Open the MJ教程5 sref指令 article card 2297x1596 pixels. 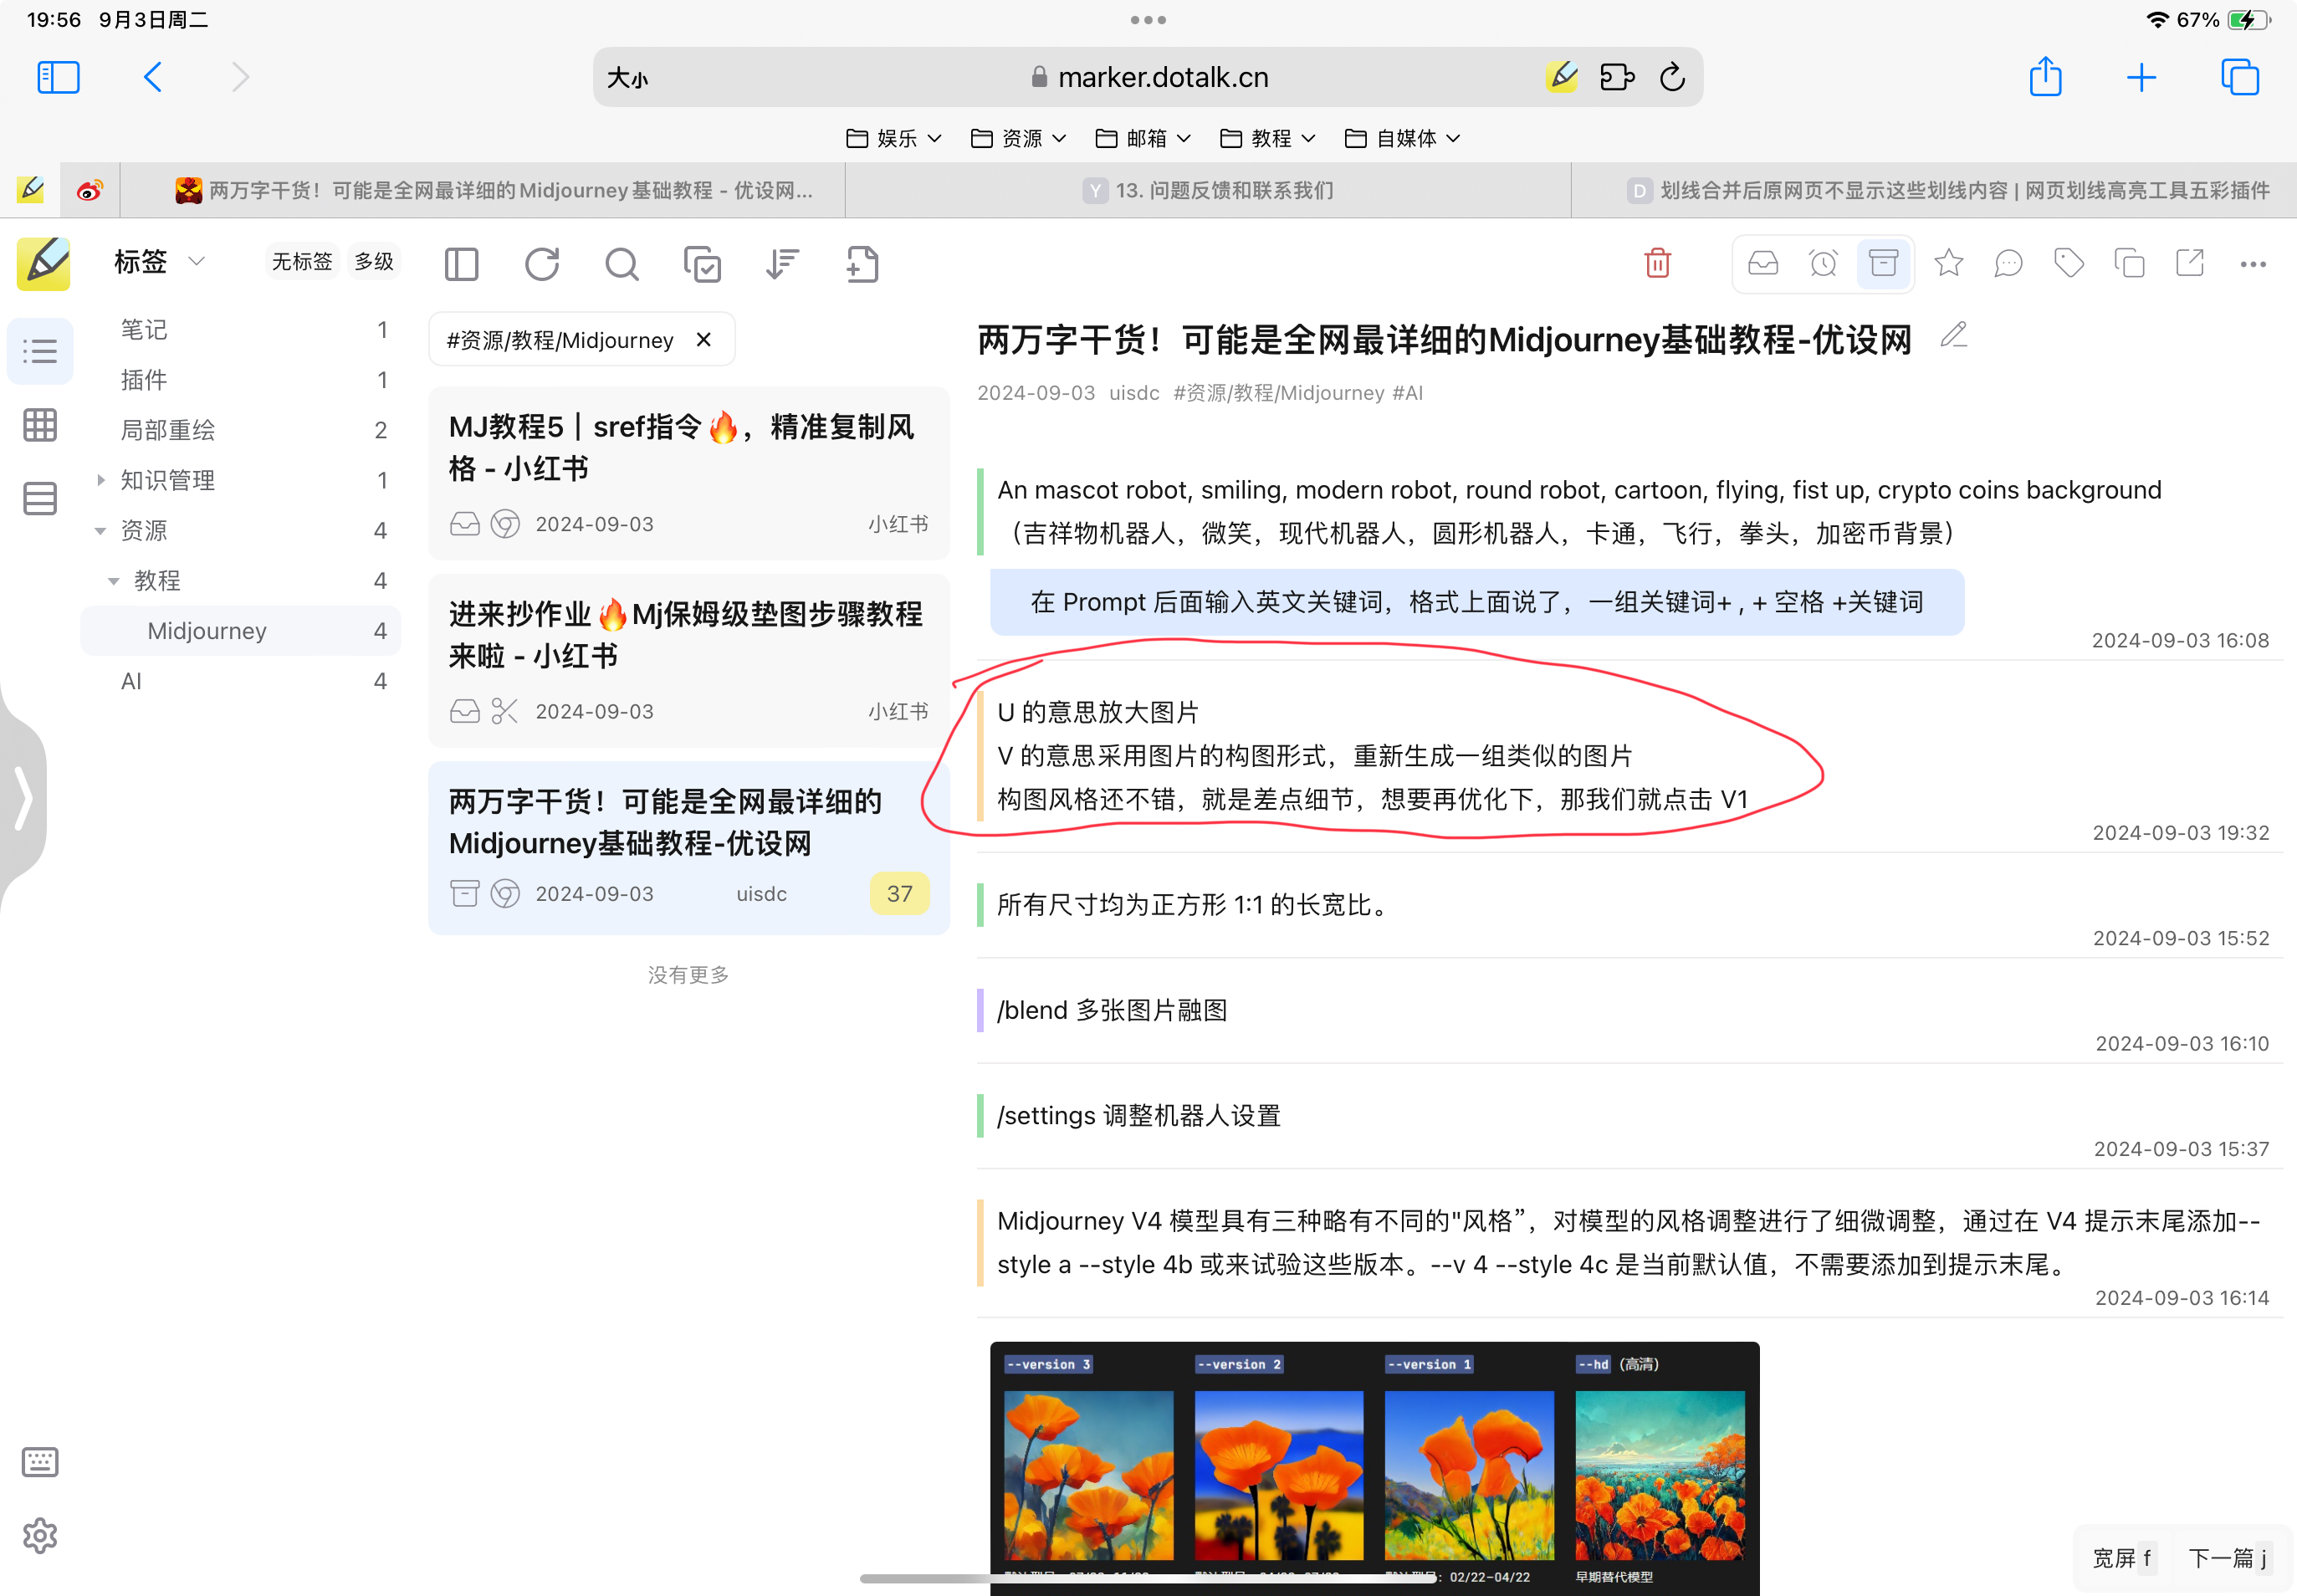point(689,473)
